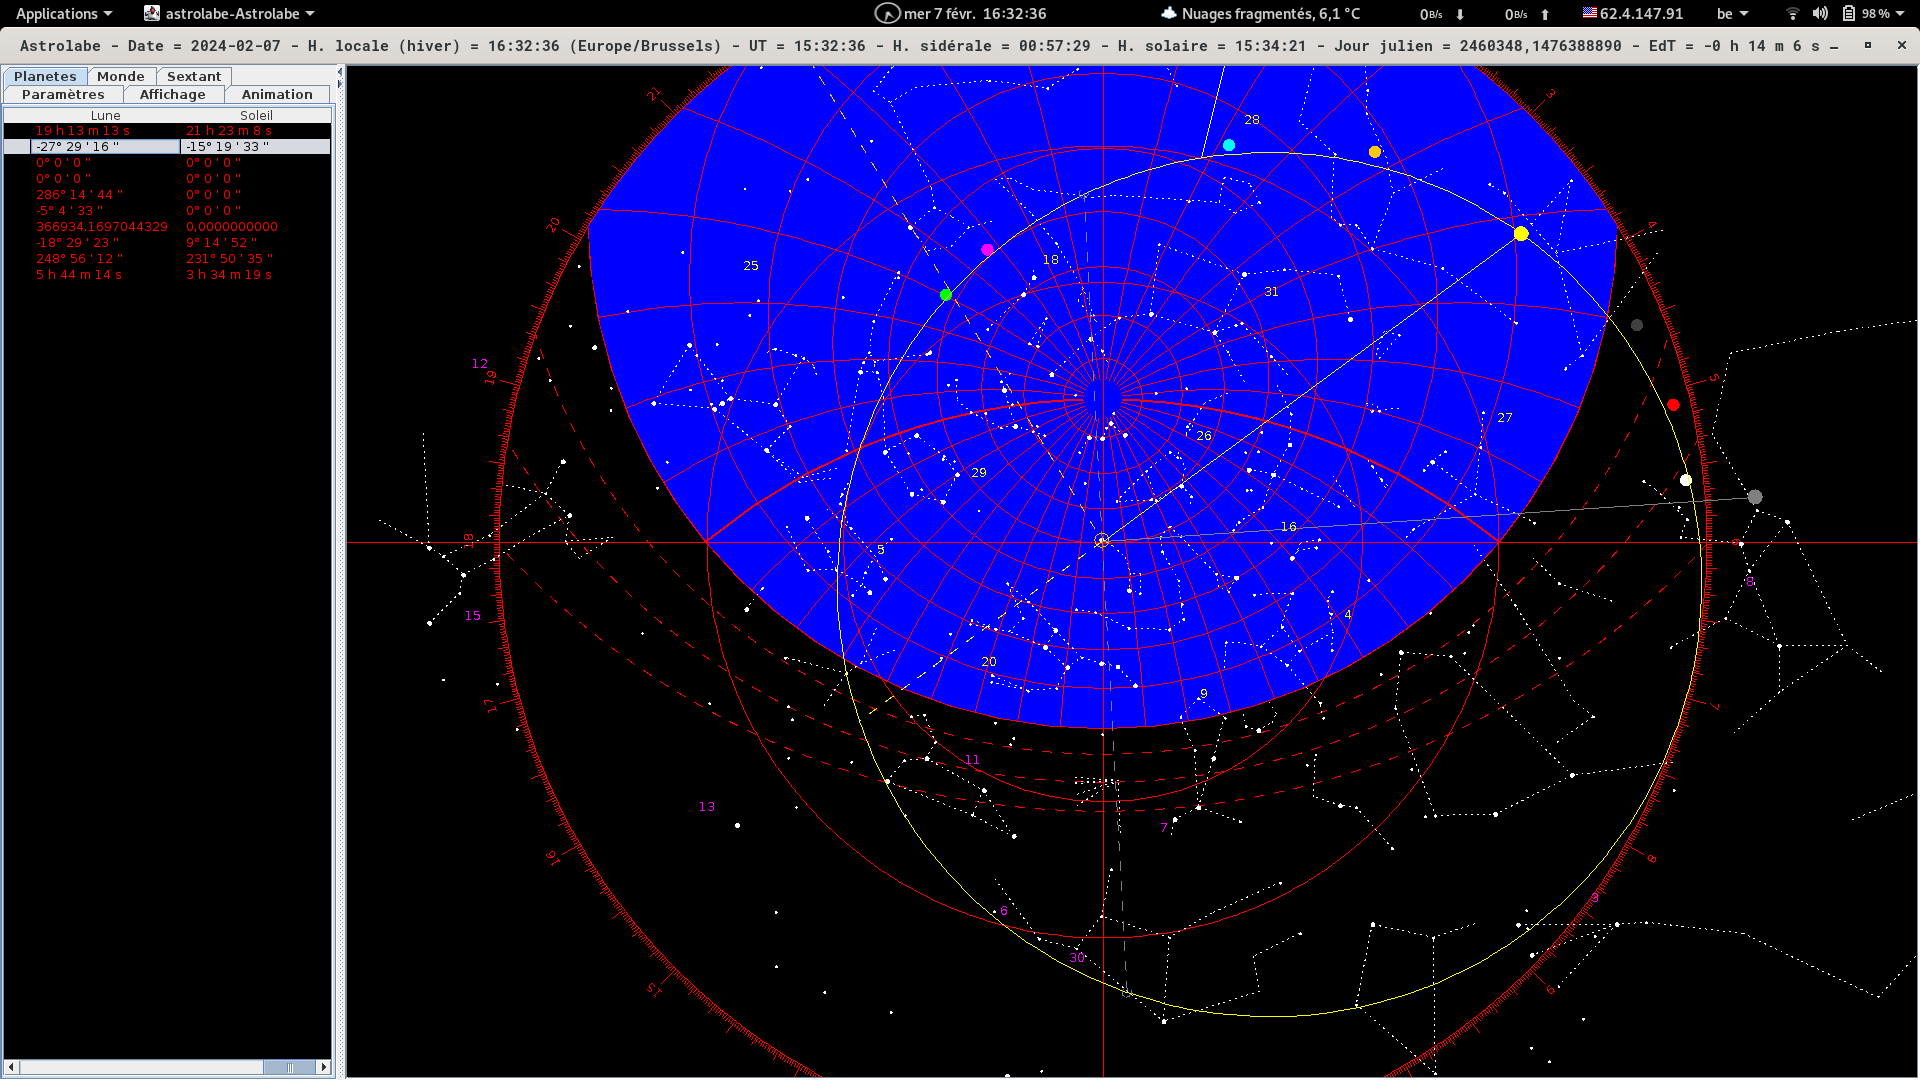1920x1080 pixels.
Task: Click the Soleil column header
Action: pos(256,116)
